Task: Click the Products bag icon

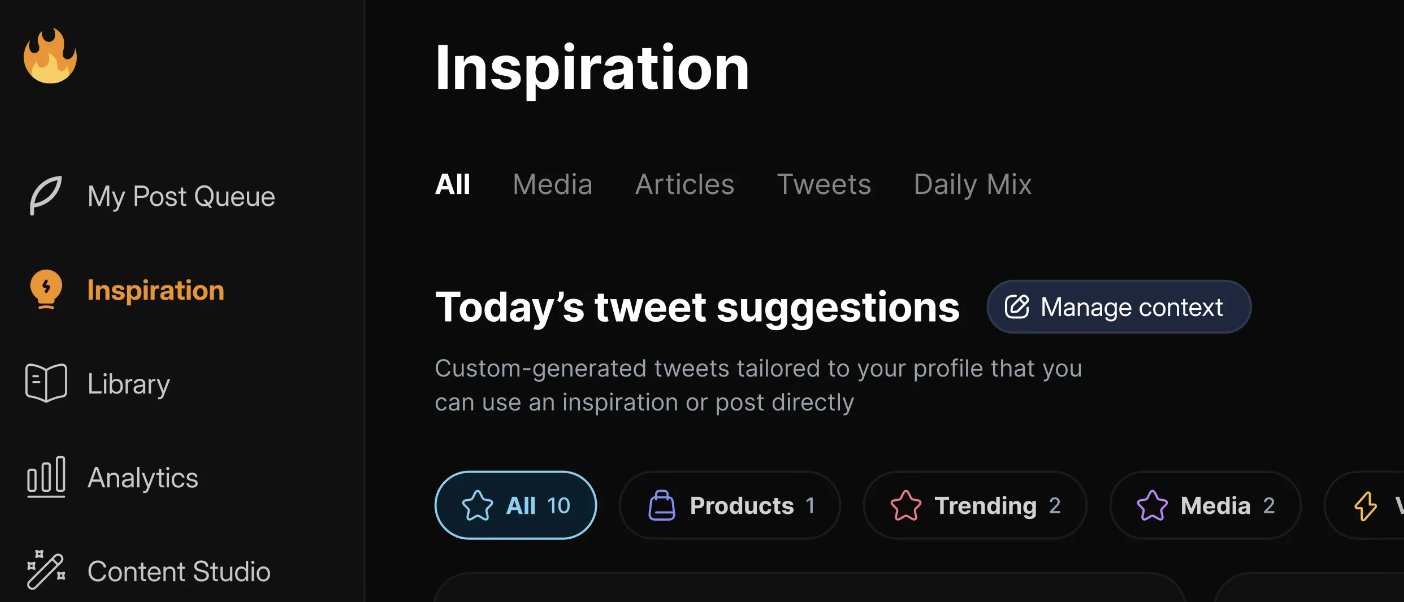Action: [x=662, y=505]
